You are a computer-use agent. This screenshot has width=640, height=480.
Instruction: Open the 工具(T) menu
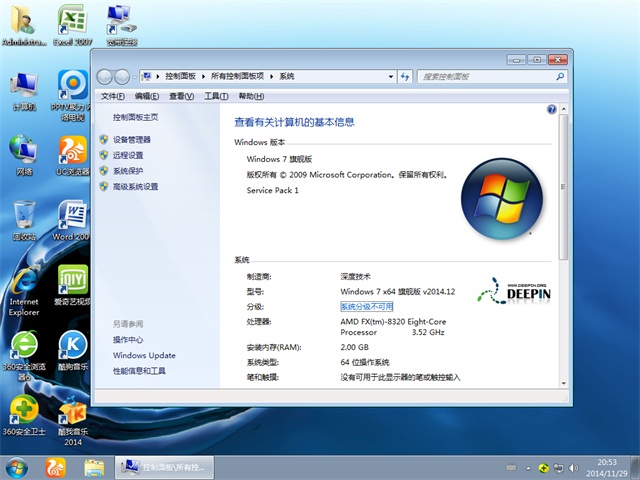[216, 96]
